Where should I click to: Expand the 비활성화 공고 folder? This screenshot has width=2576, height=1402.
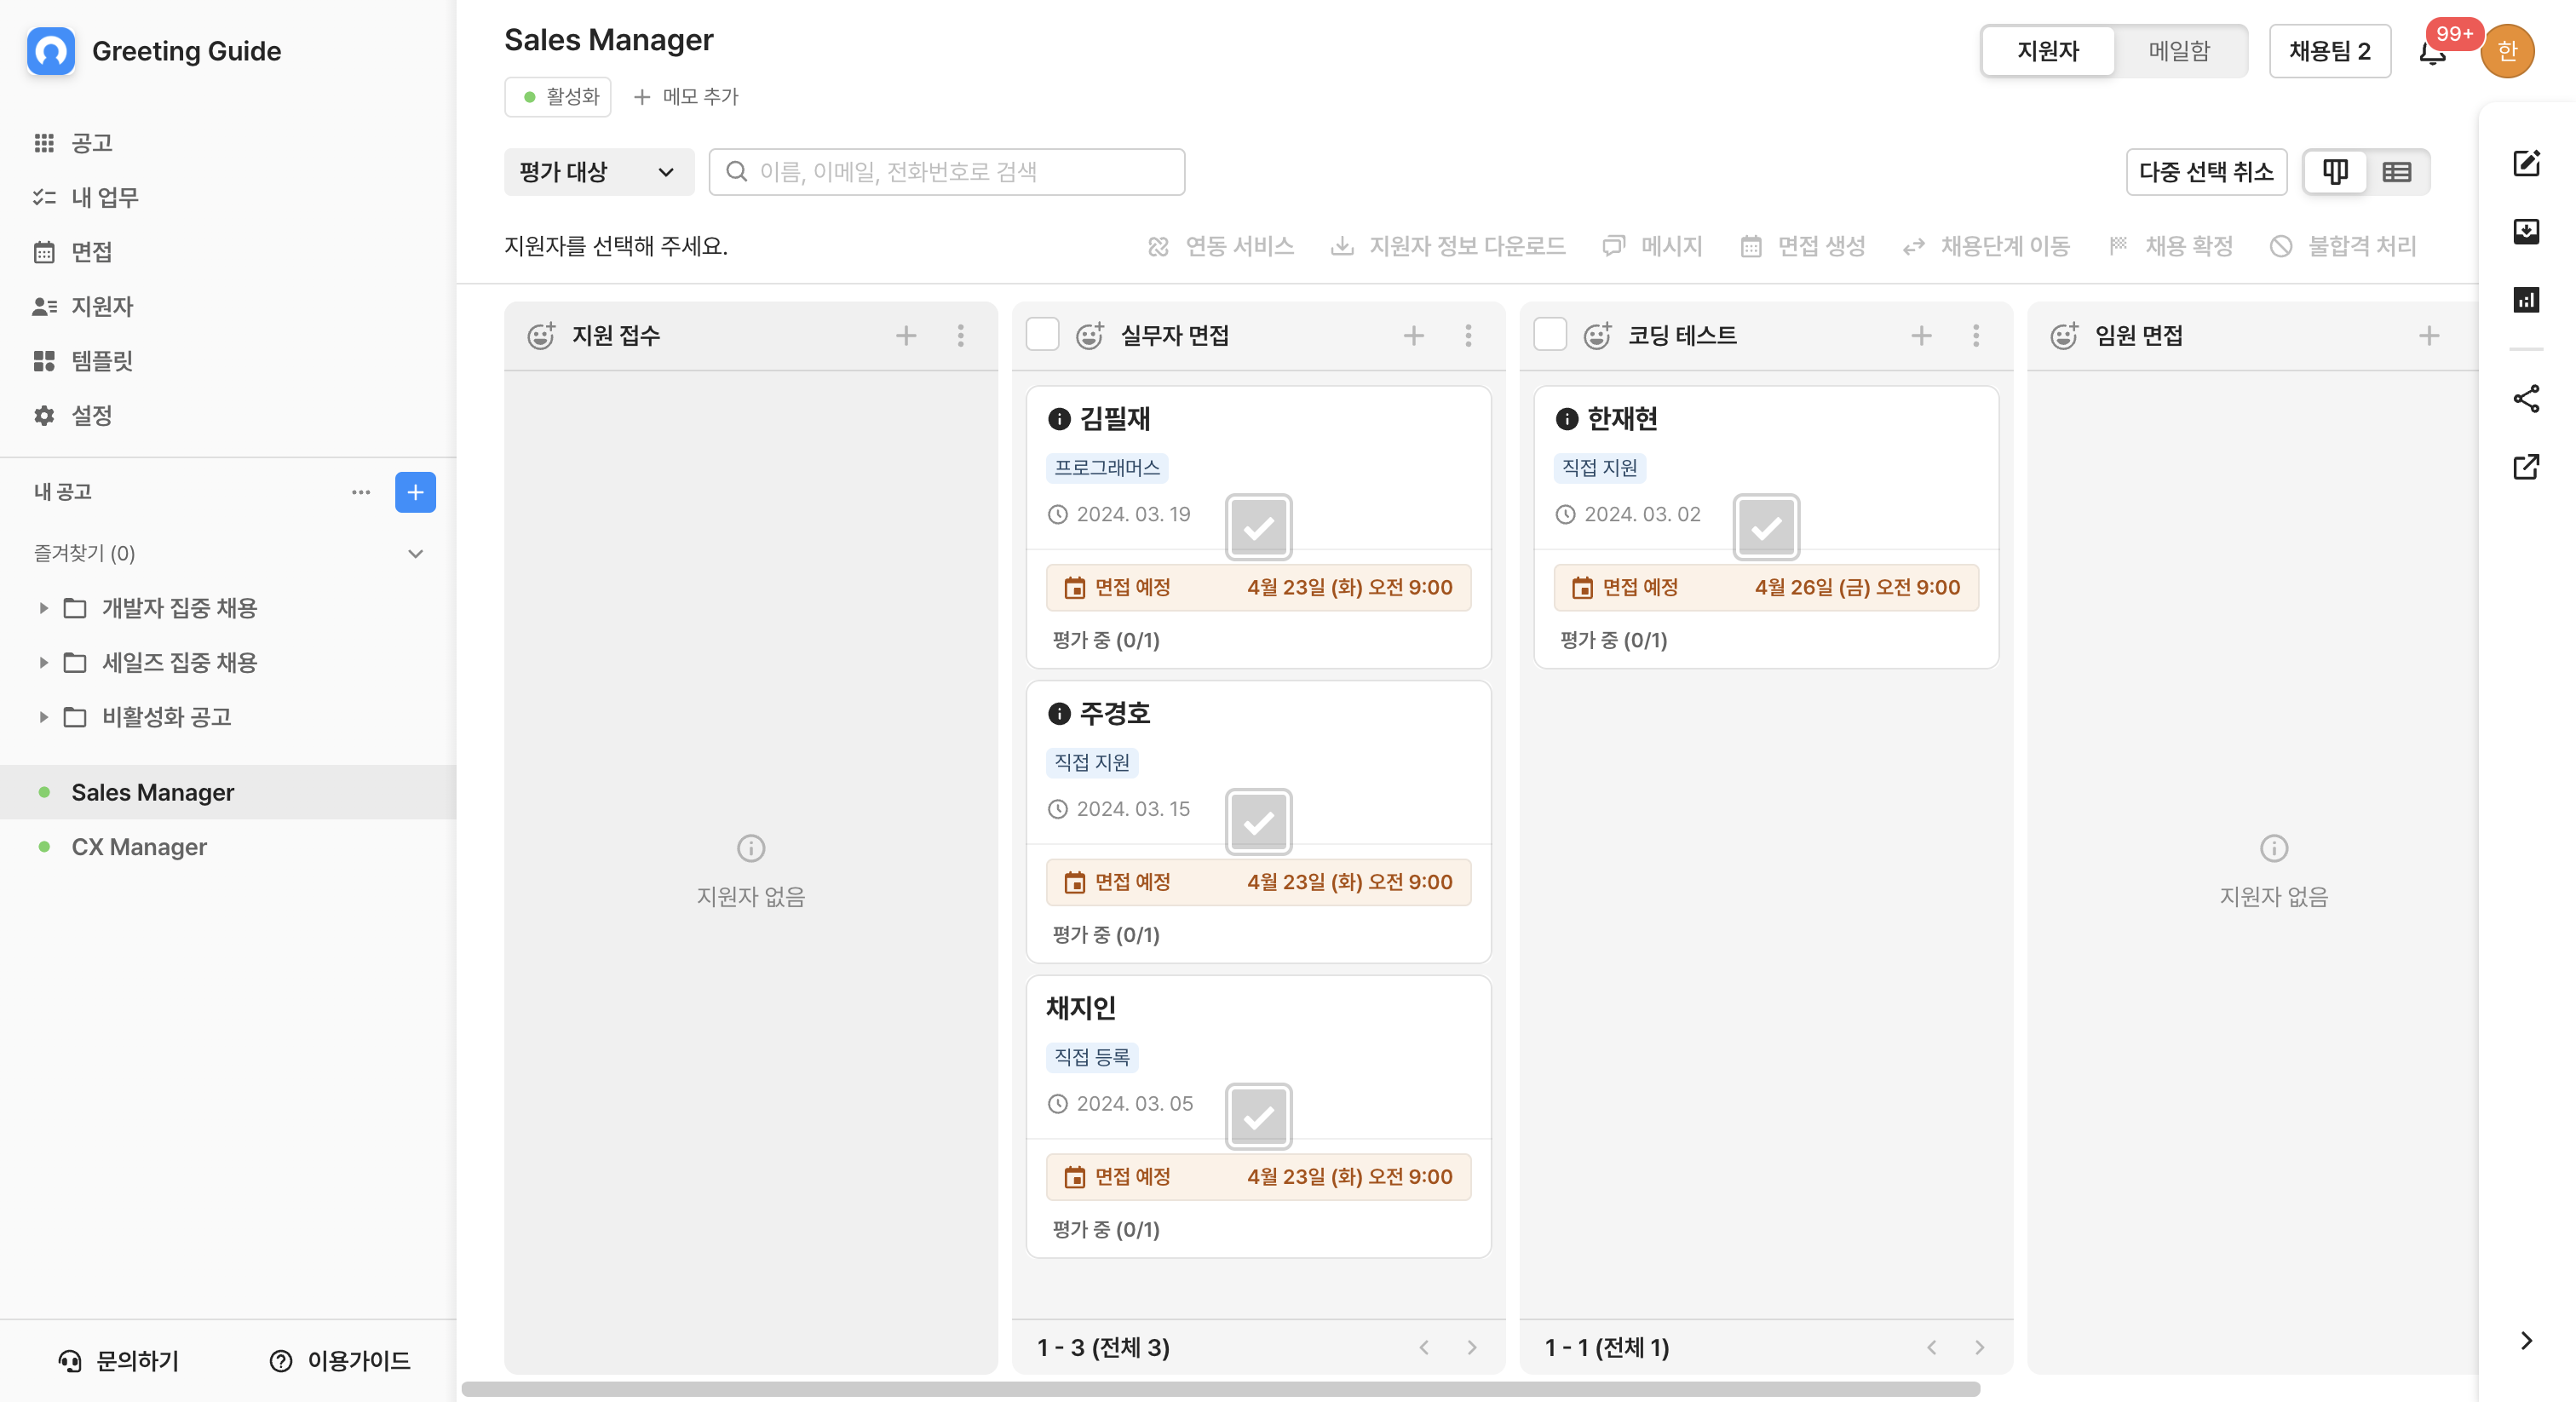(43, 717)
